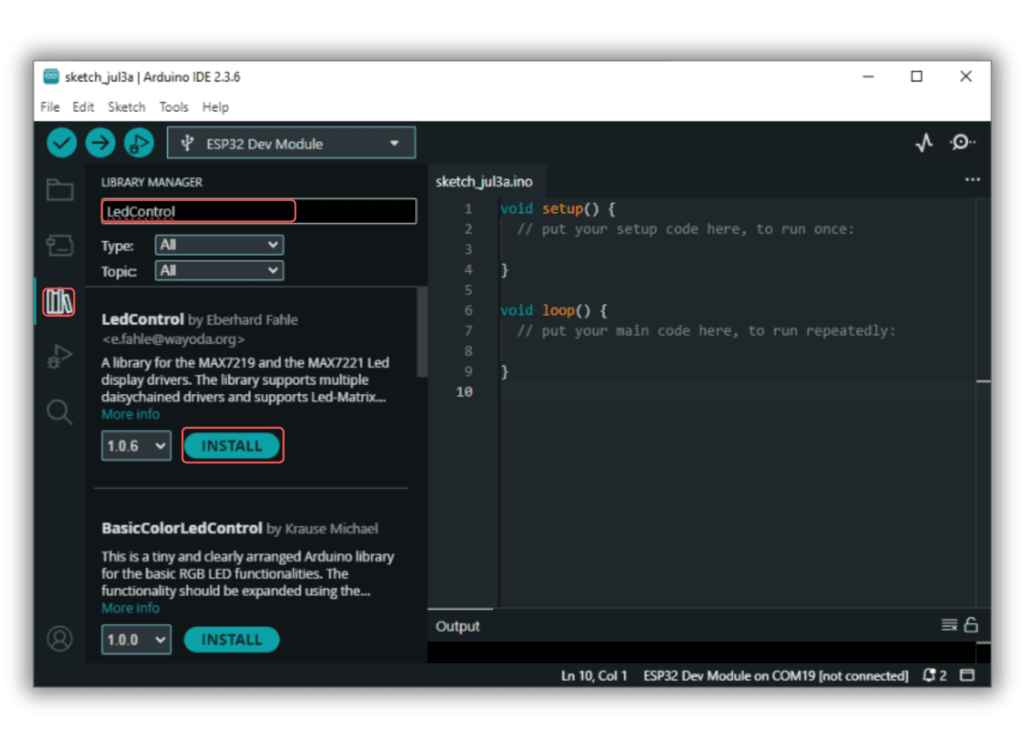Click the Upload arrow button
The width and height of the screenshot is (1024, 748).
point(100,143)
